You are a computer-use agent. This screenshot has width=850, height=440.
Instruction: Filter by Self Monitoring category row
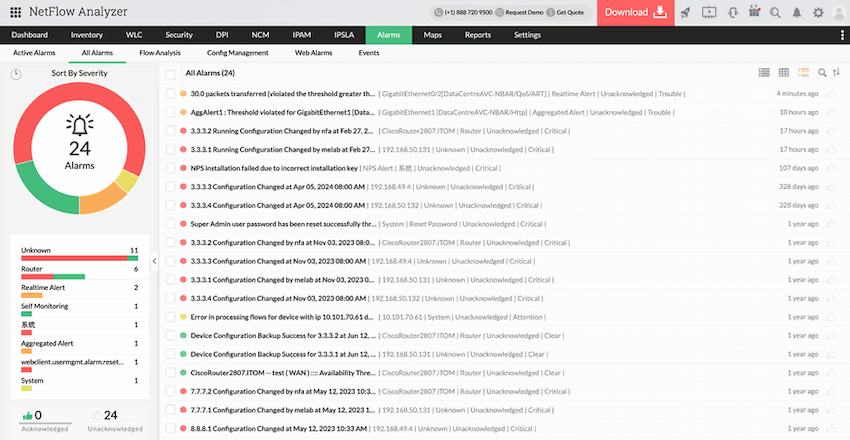[79, 309]
